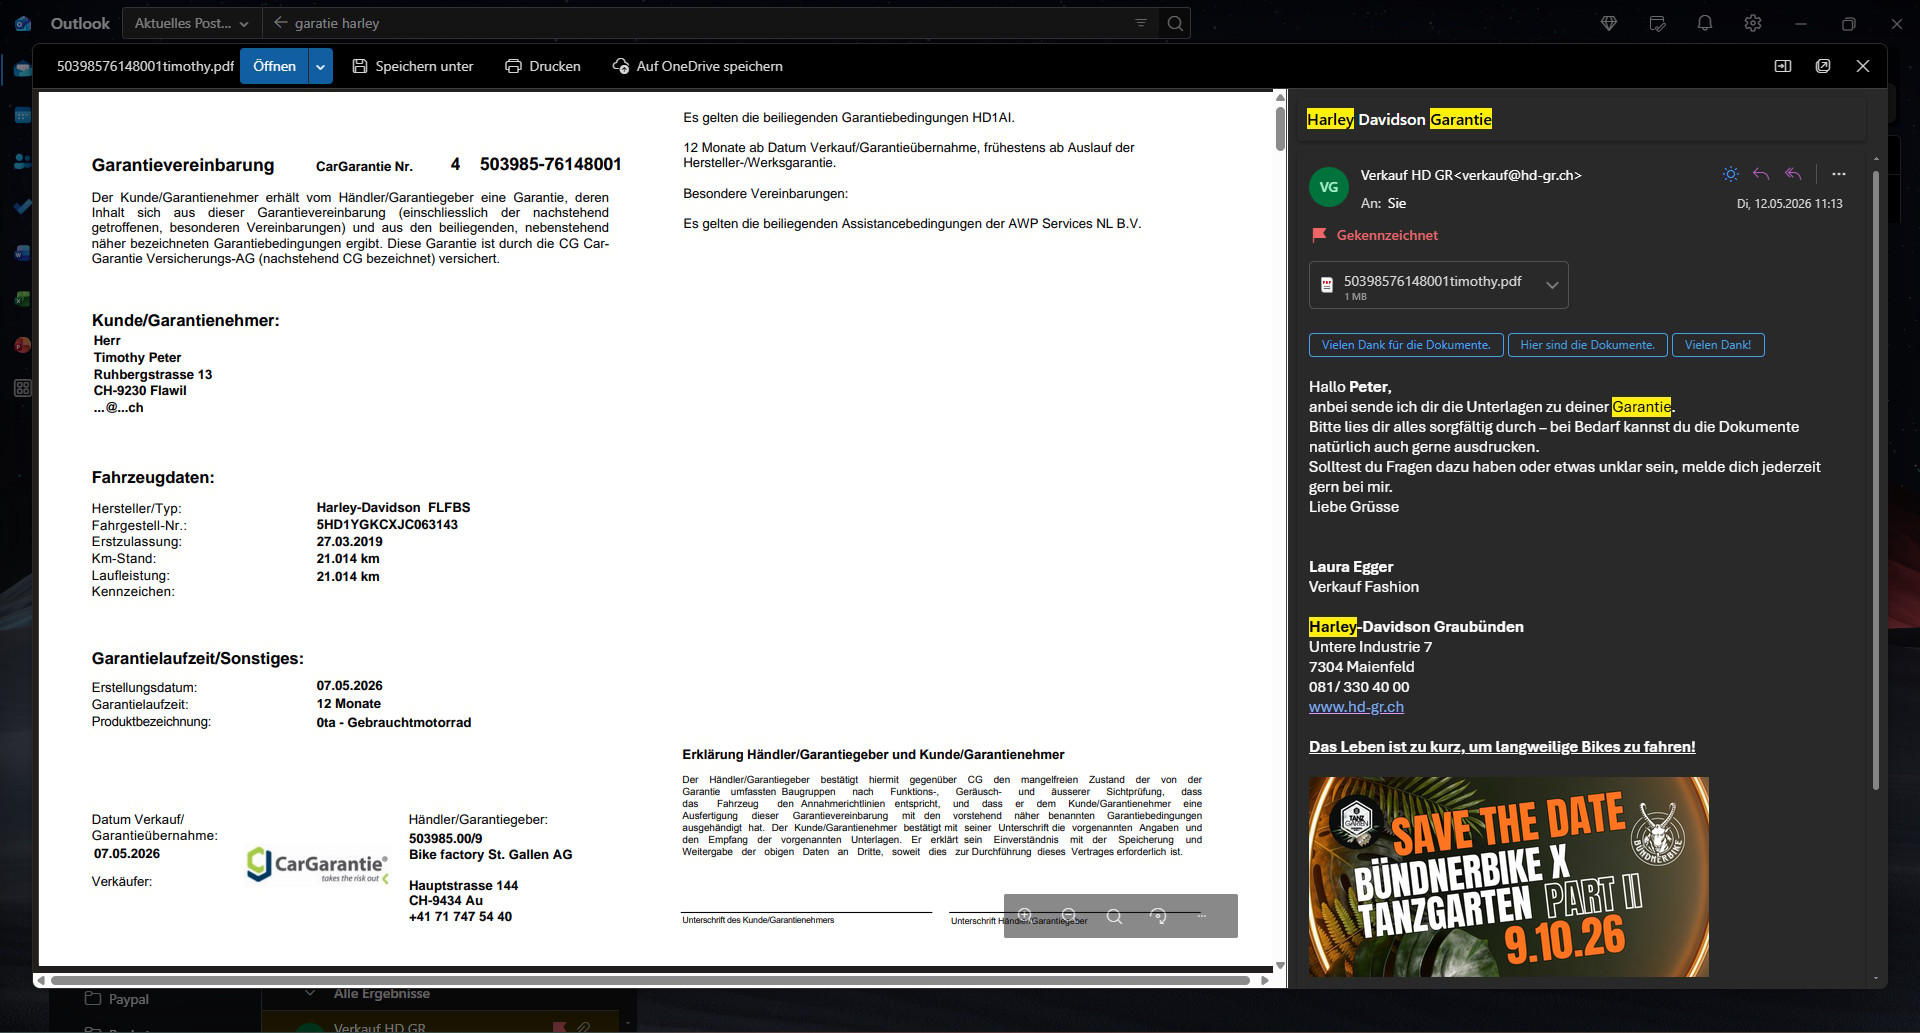Open attachment preview in a new window
This screenshot has width=1920, height=1033.
[x=1823, y=66]
